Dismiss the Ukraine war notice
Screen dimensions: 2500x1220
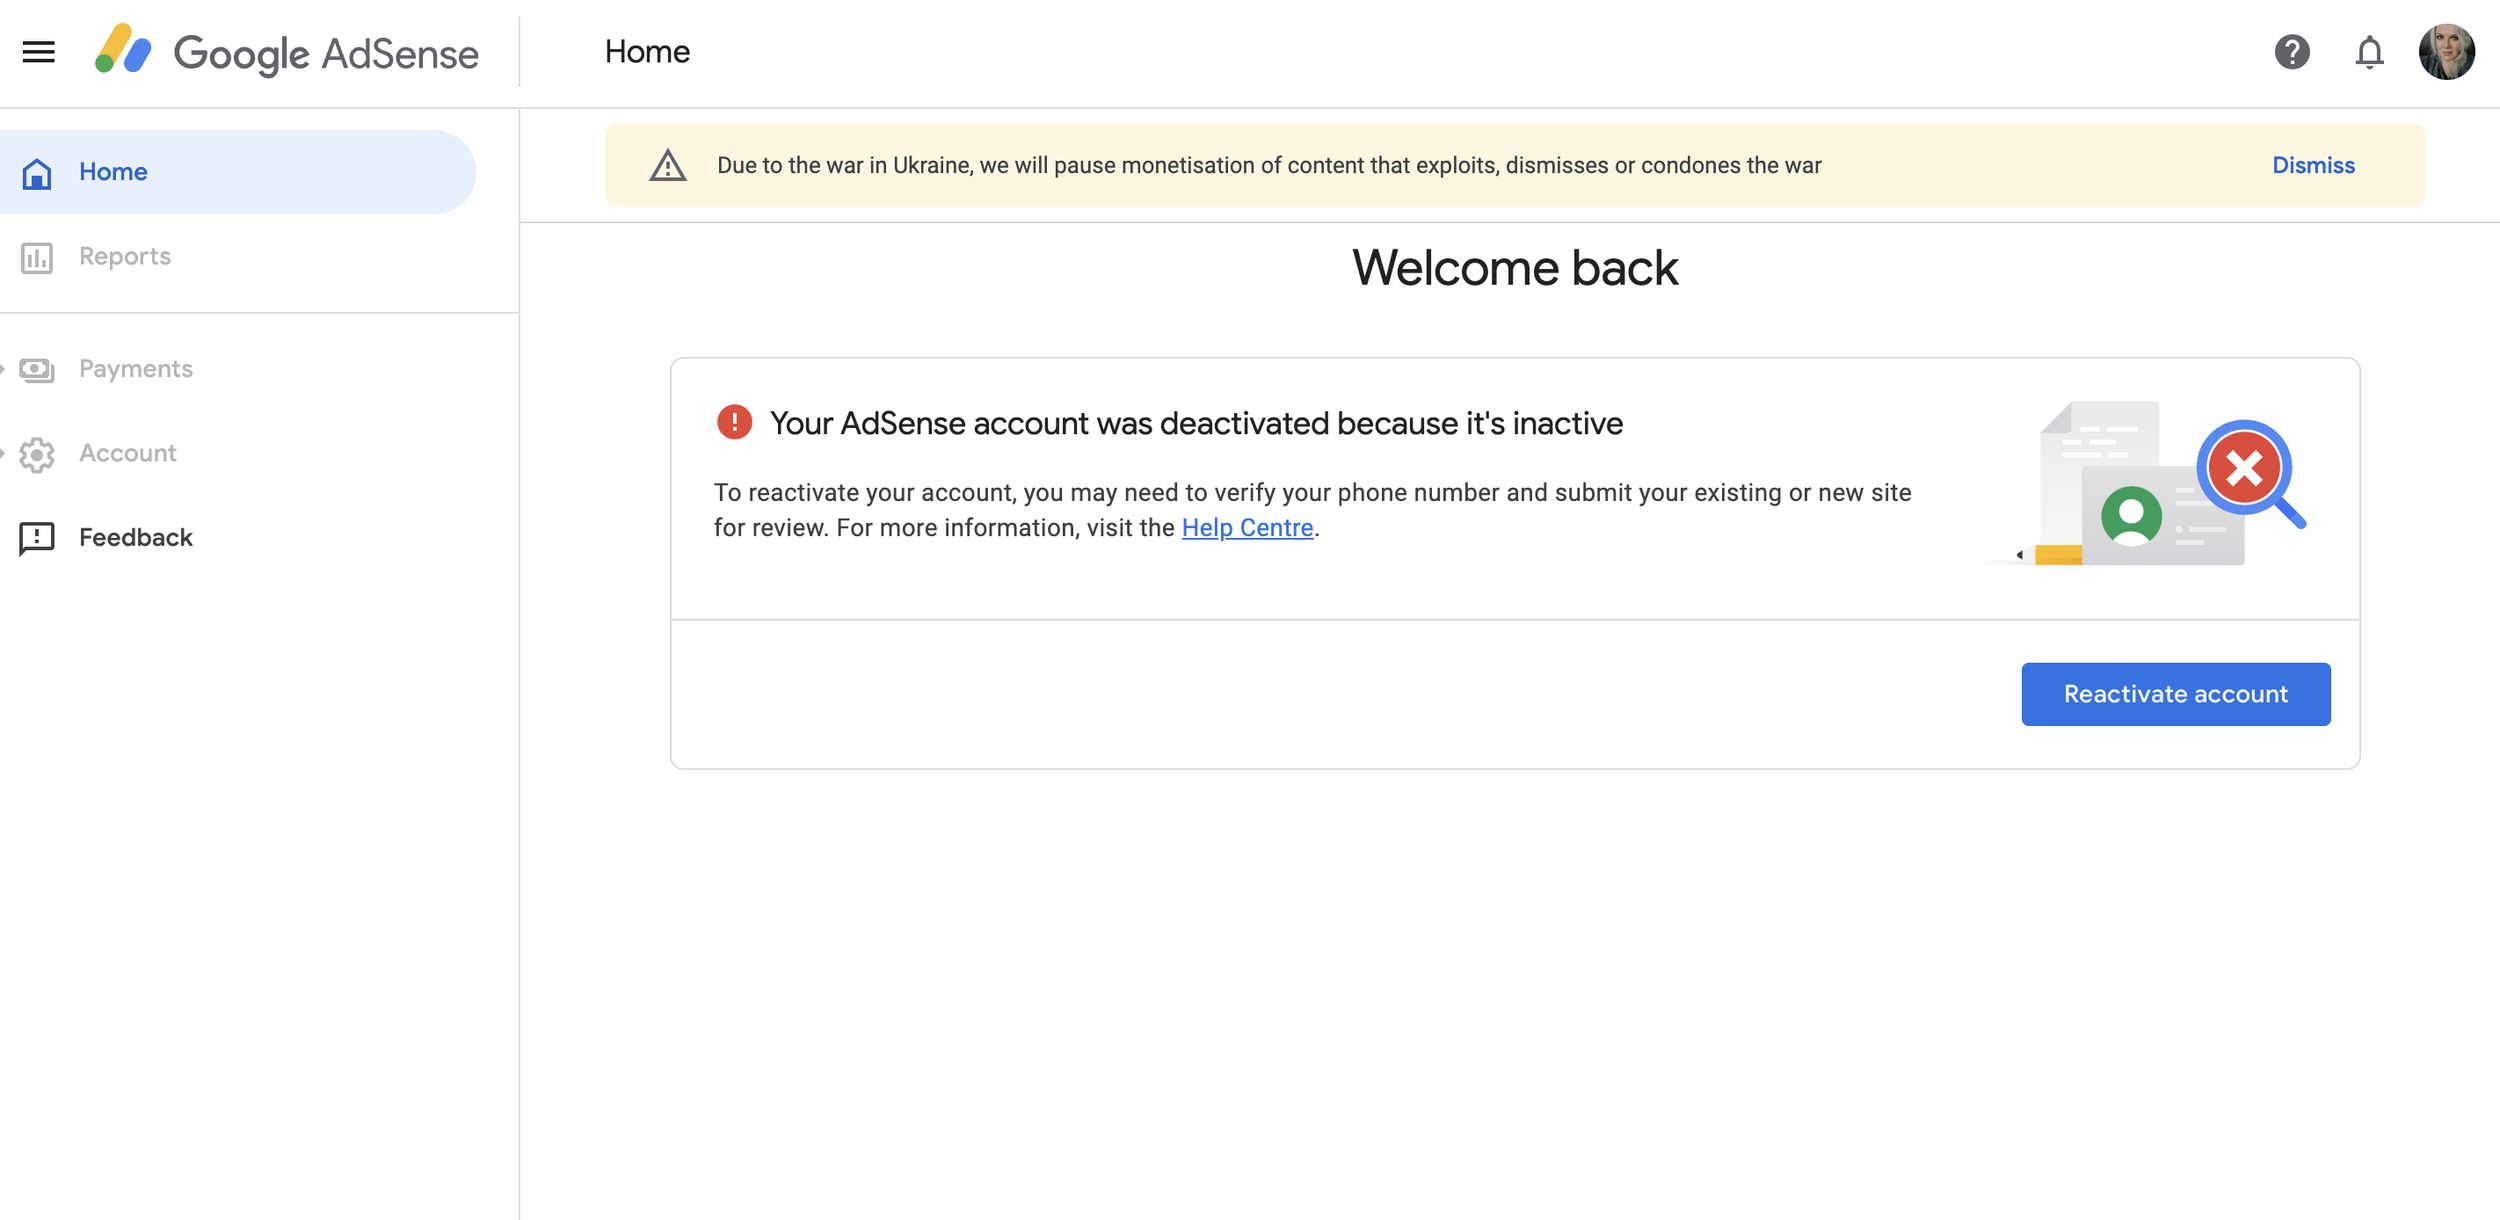[x=2313, y=165]
